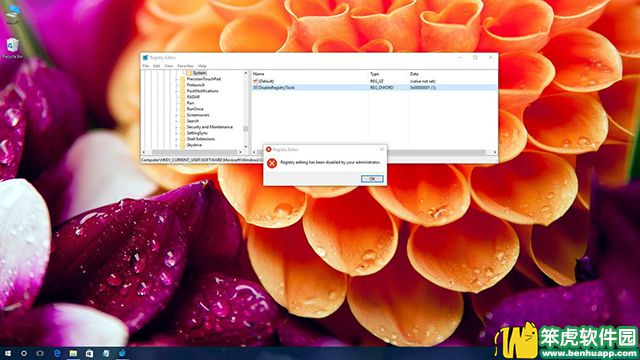Expand the SettingSync key
Image resolution: width=640 pixels, height=360 pixels.
click(x=177, y=133)
